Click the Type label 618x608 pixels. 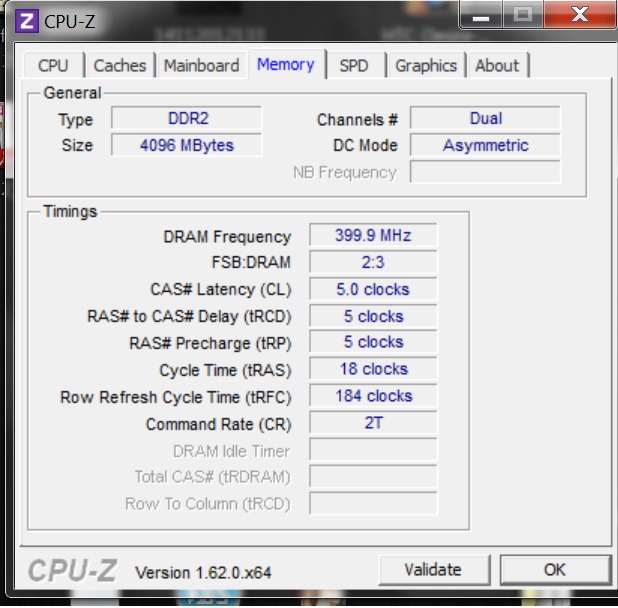(76, 120)
